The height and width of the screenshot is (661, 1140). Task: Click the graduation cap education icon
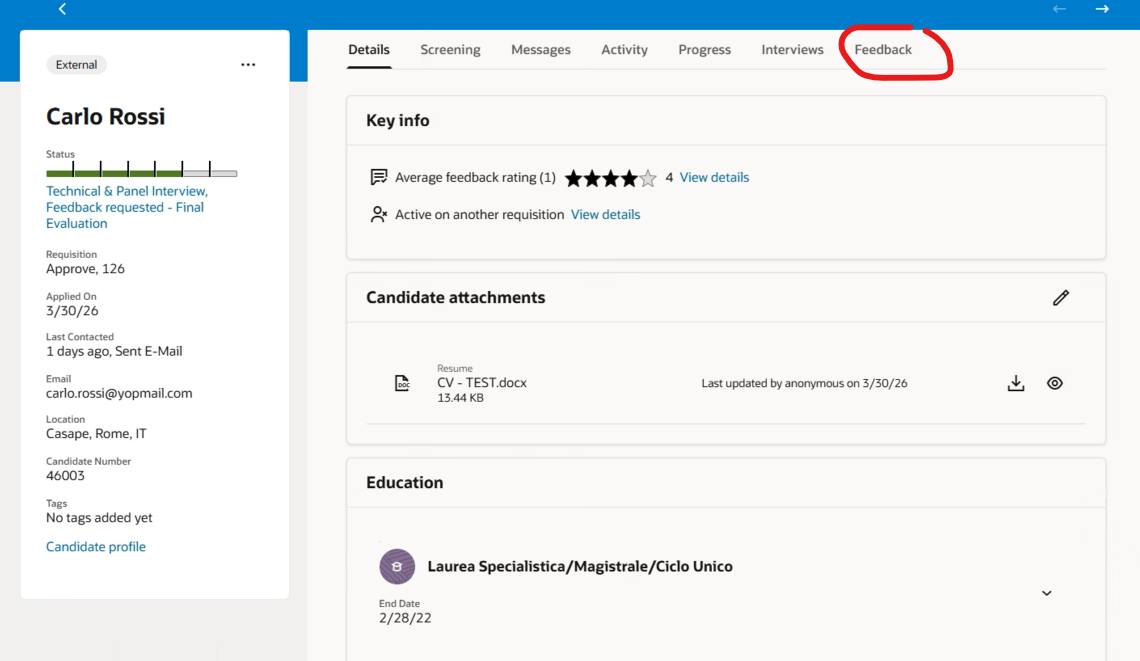(397, 567)
